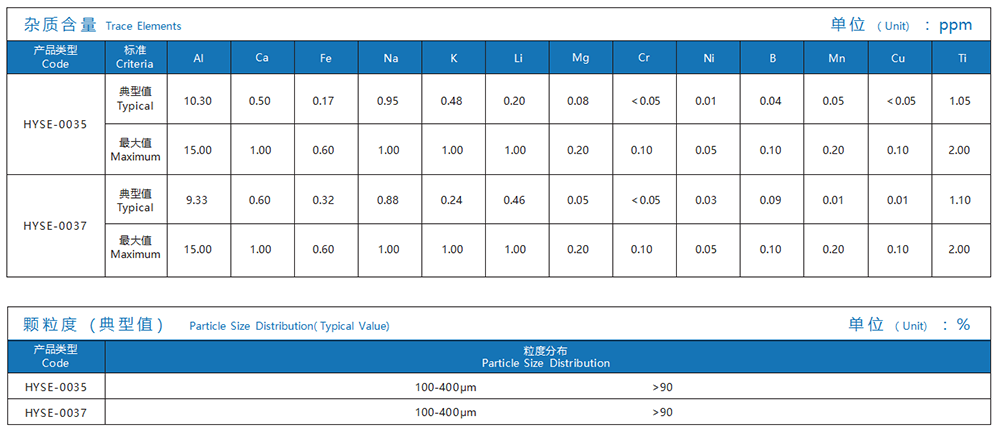This screenshot has height=433, width=1000.
Task: Click HYSE-0035 in the Particle Size table
Action: coord(56,387)
